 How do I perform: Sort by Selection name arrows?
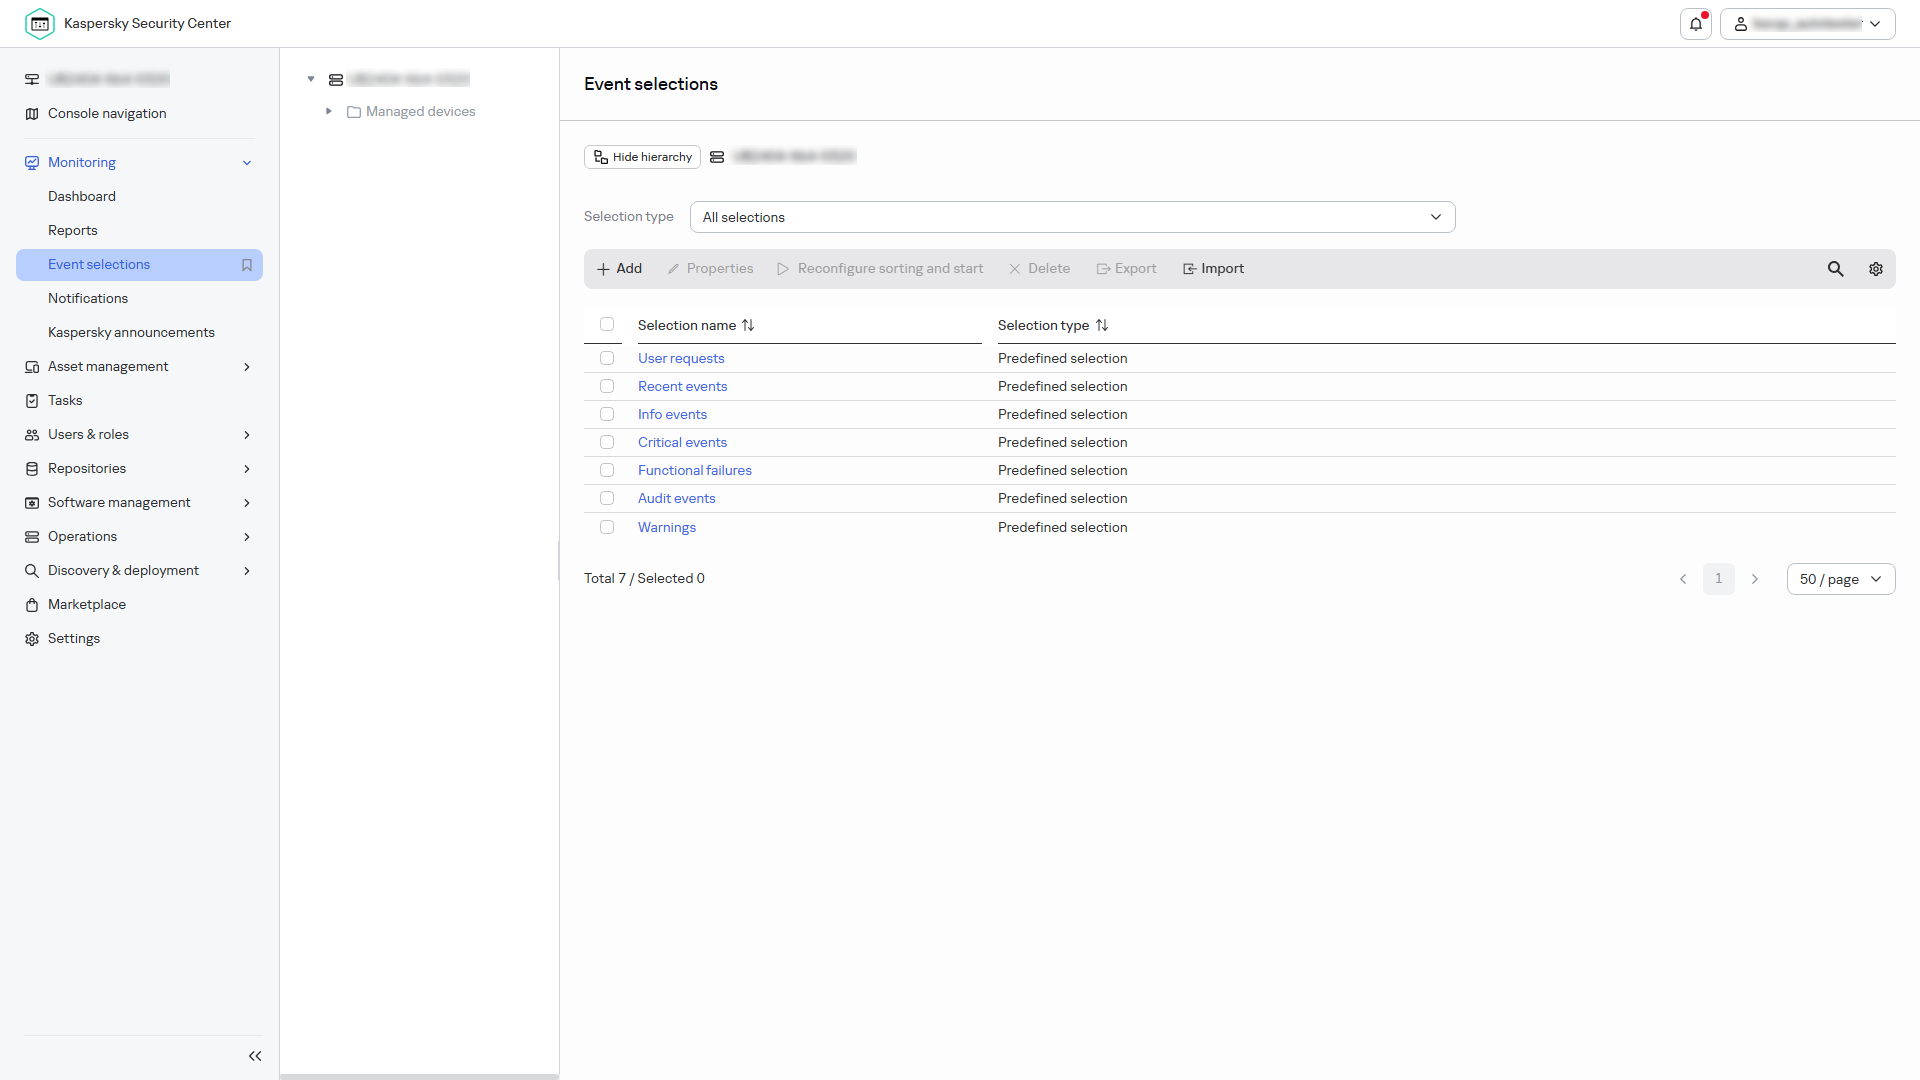coord(748,325)
